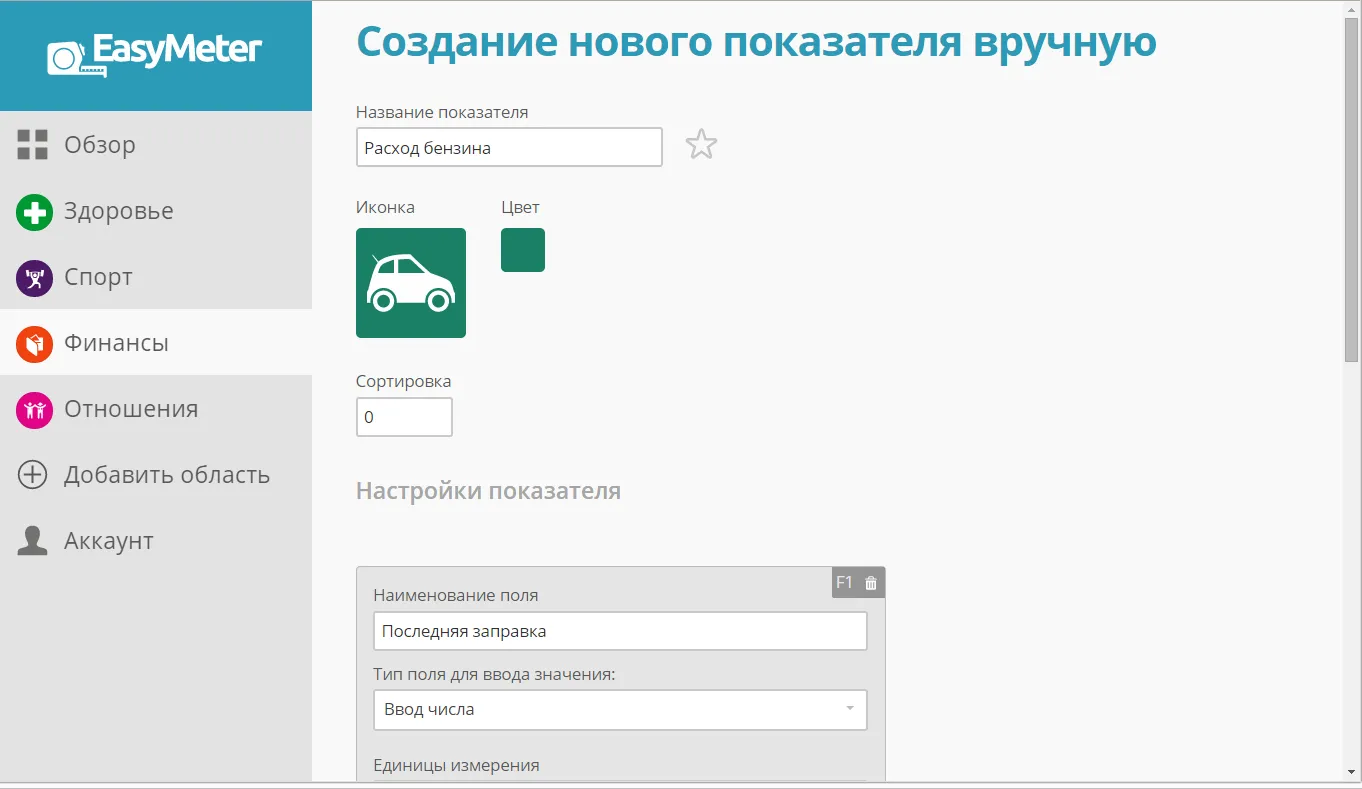This screenshot has width=1362, height=789.
Task: Open the Тип поля dropdown showing Ввод числа
Action: point(619,709)
